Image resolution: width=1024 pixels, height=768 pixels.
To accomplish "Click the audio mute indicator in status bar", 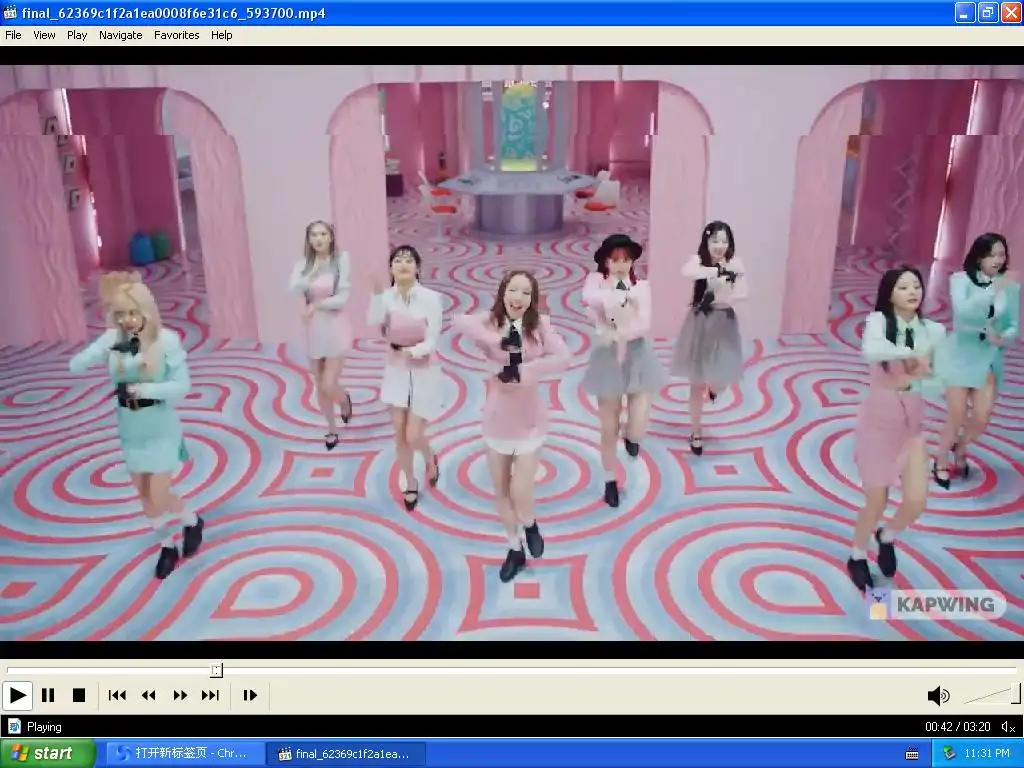I will pyautogui.click(x=1008, y=727).
